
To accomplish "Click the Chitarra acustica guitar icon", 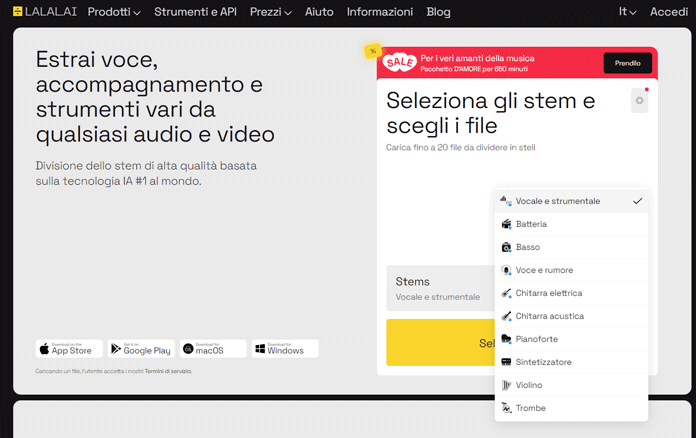I will pyautogui.click(x=506, y=316).
